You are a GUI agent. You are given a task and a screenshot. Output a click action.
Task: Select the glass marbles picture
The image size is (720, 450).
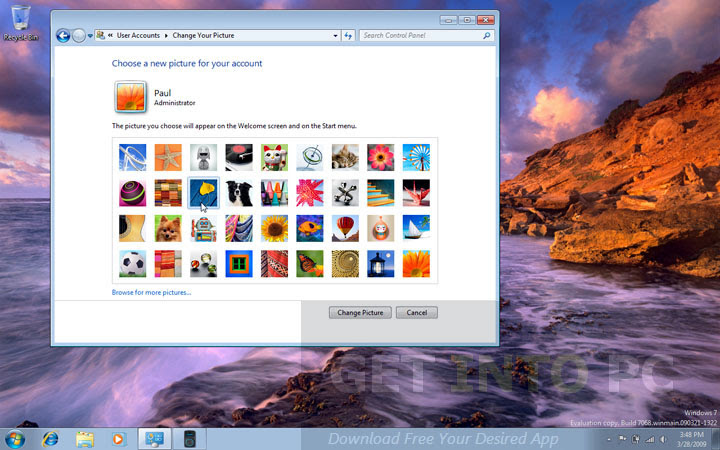point(203,264)
